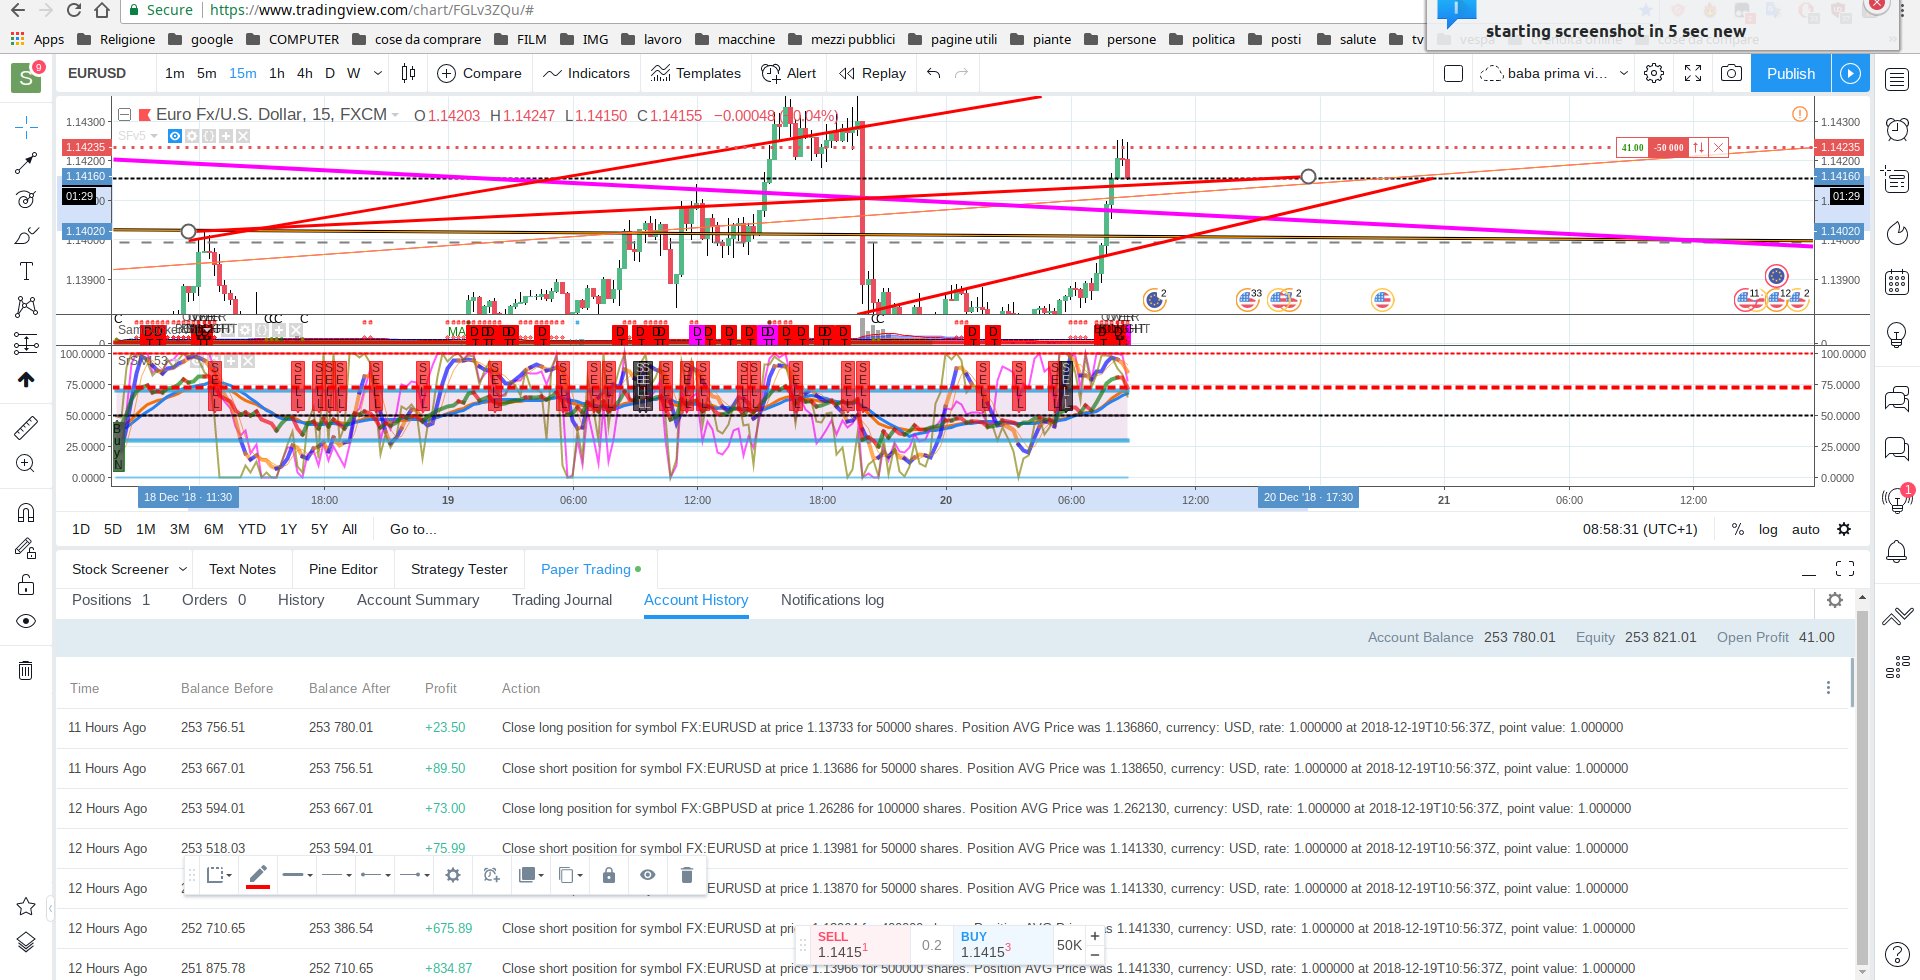Open Paper Trading settings gear
The width and height of the screenshot is (1920, 980).
click(x=1835, y=600)
